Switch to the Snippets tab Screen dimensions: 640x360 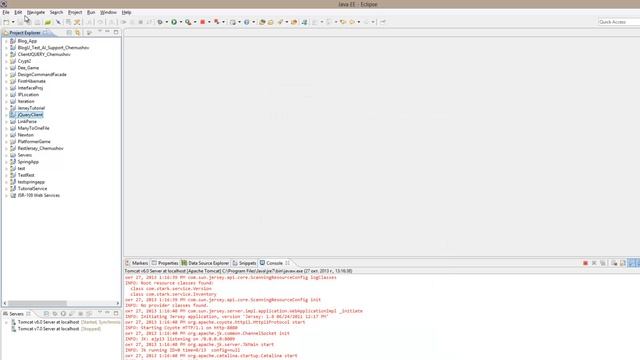[244, 263]
